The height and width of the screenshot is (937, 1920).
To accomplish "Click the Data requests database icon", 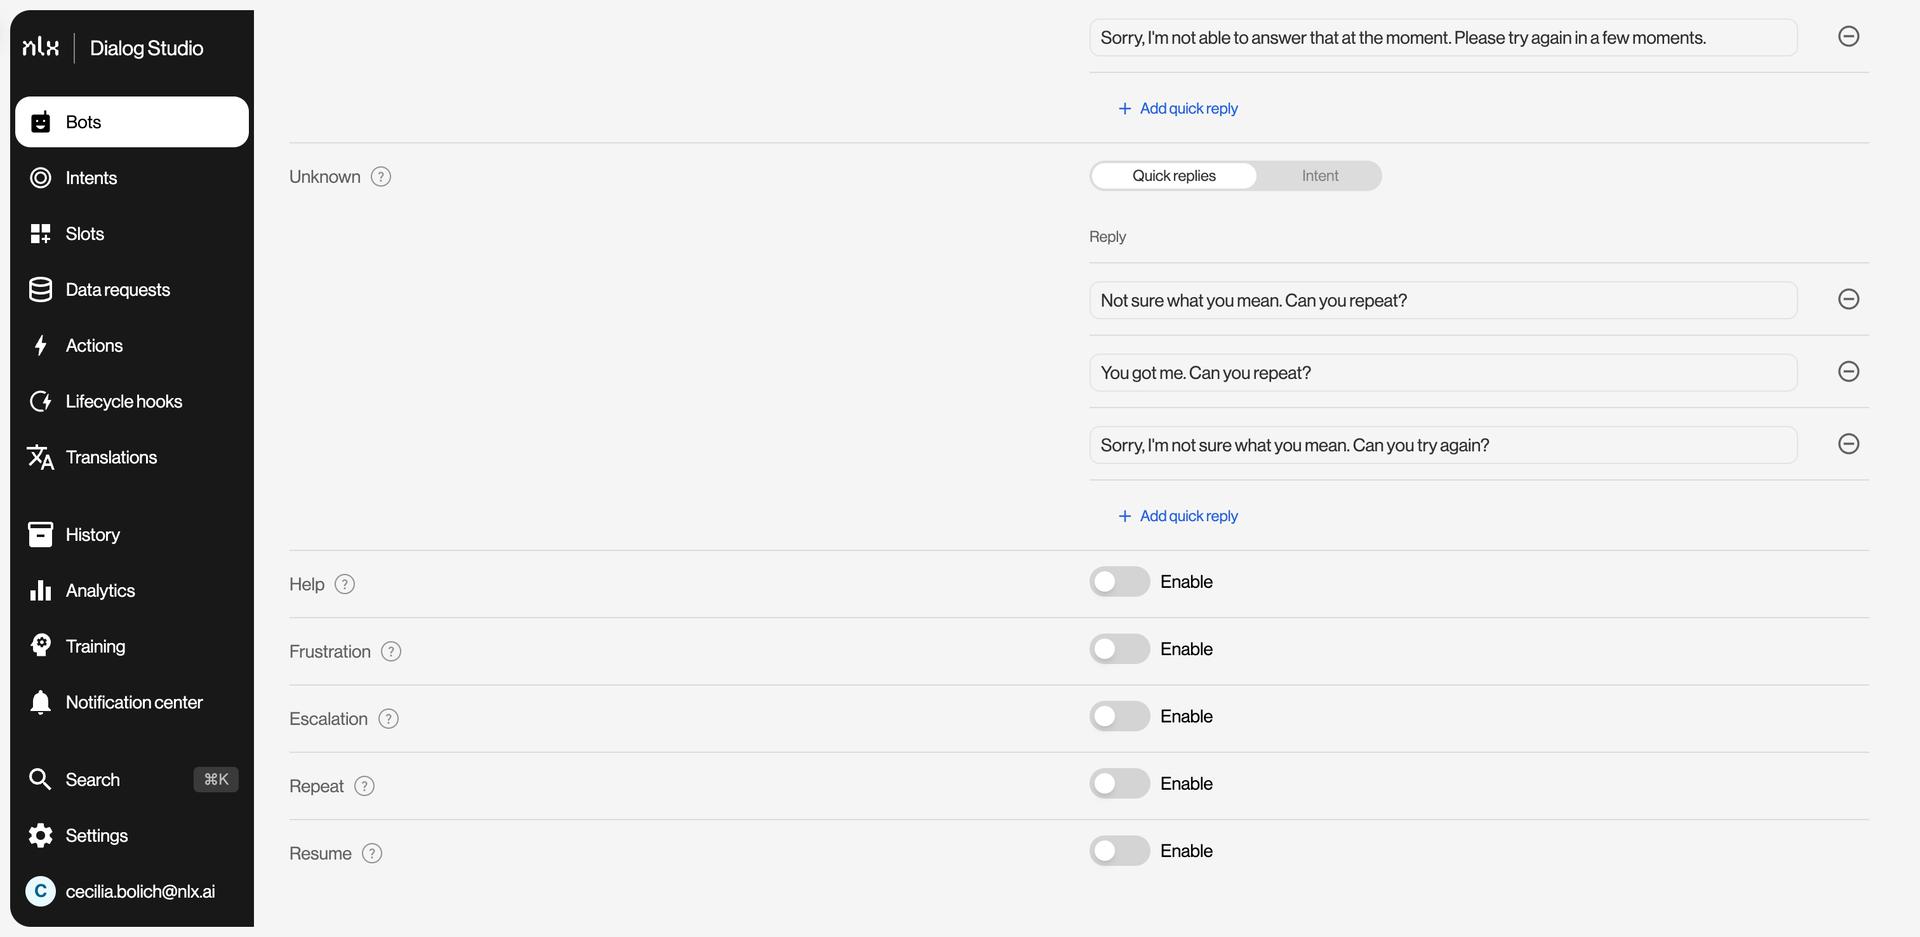I will click(40, 289).
